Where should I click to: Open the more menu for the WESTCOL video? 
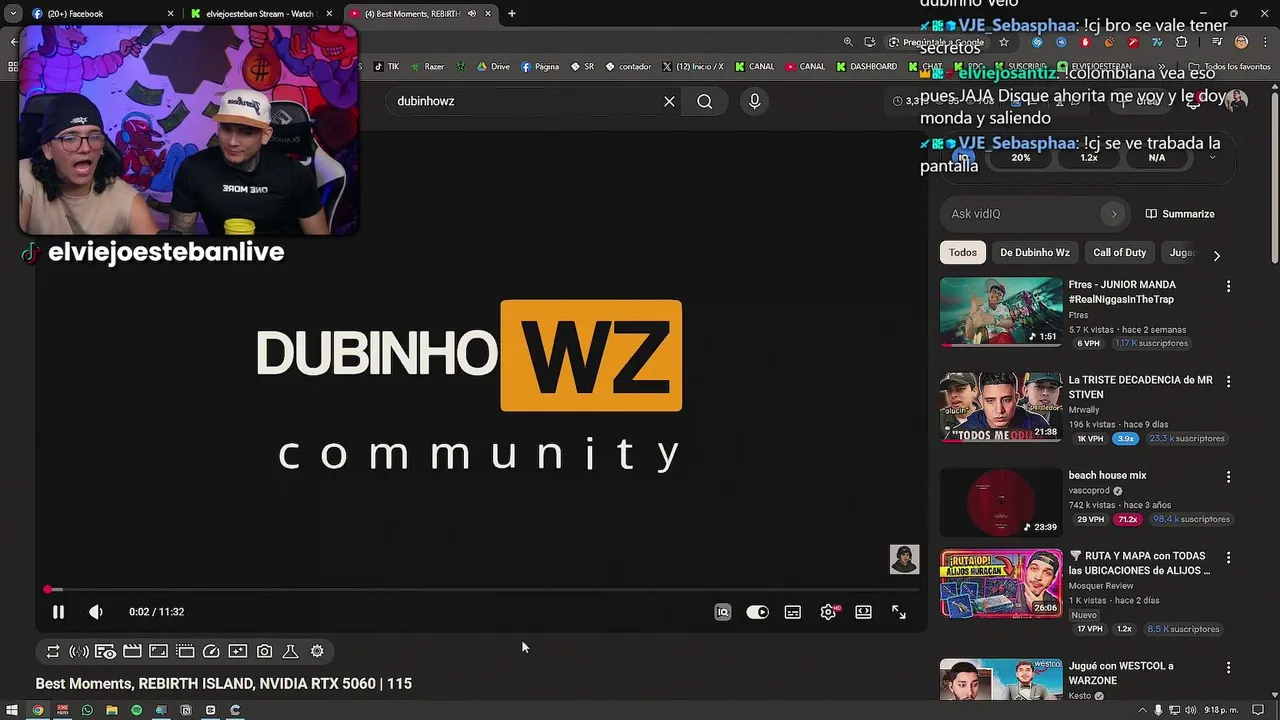pyautogui.click(x=1228, y=667)
